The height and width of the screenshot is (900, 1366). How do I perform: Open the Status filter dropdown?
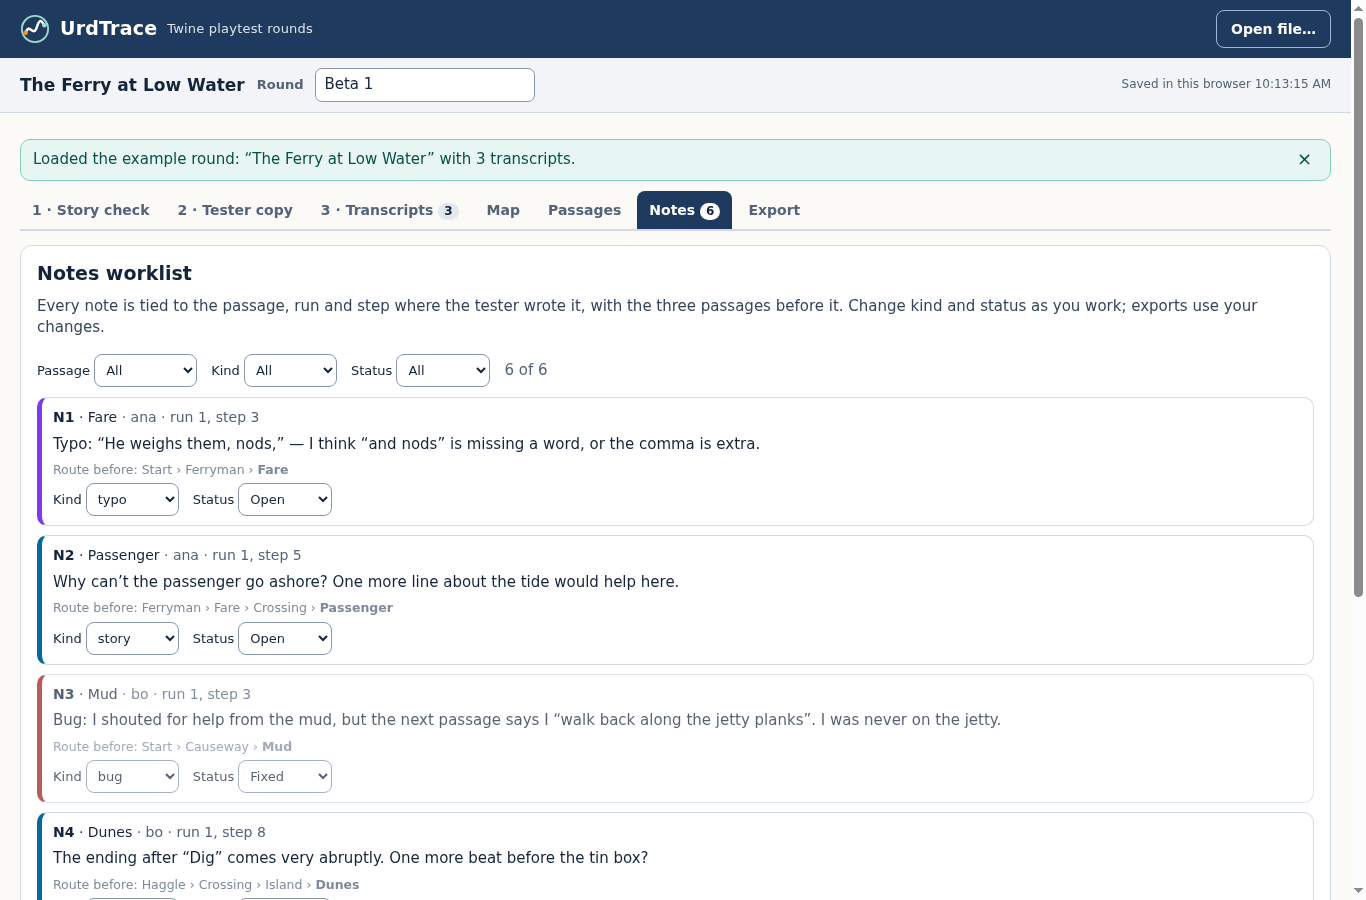coord(443,370)
